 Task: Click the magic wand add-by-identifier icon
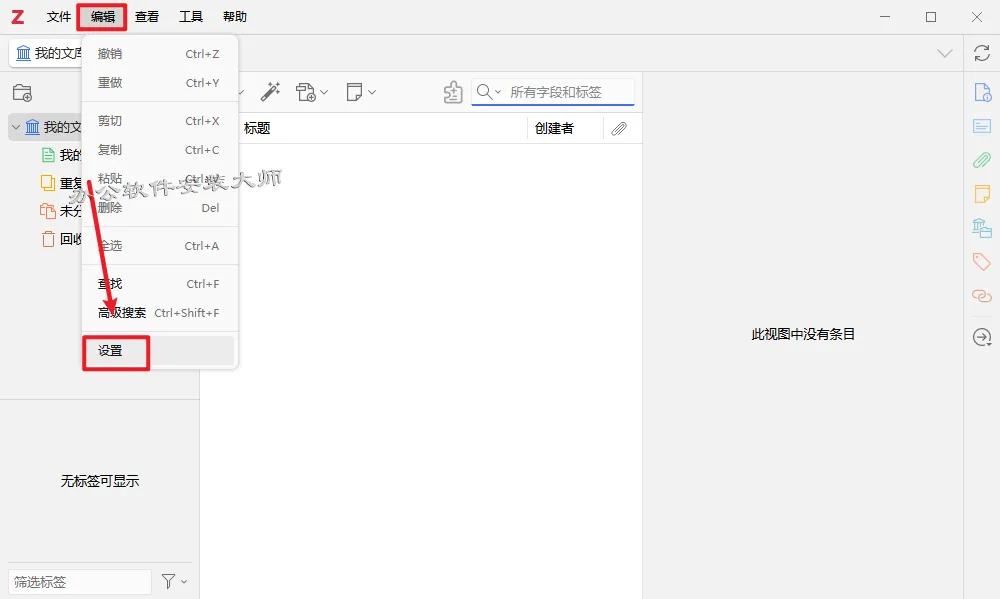pyautogui.click(x=270, y=92)
